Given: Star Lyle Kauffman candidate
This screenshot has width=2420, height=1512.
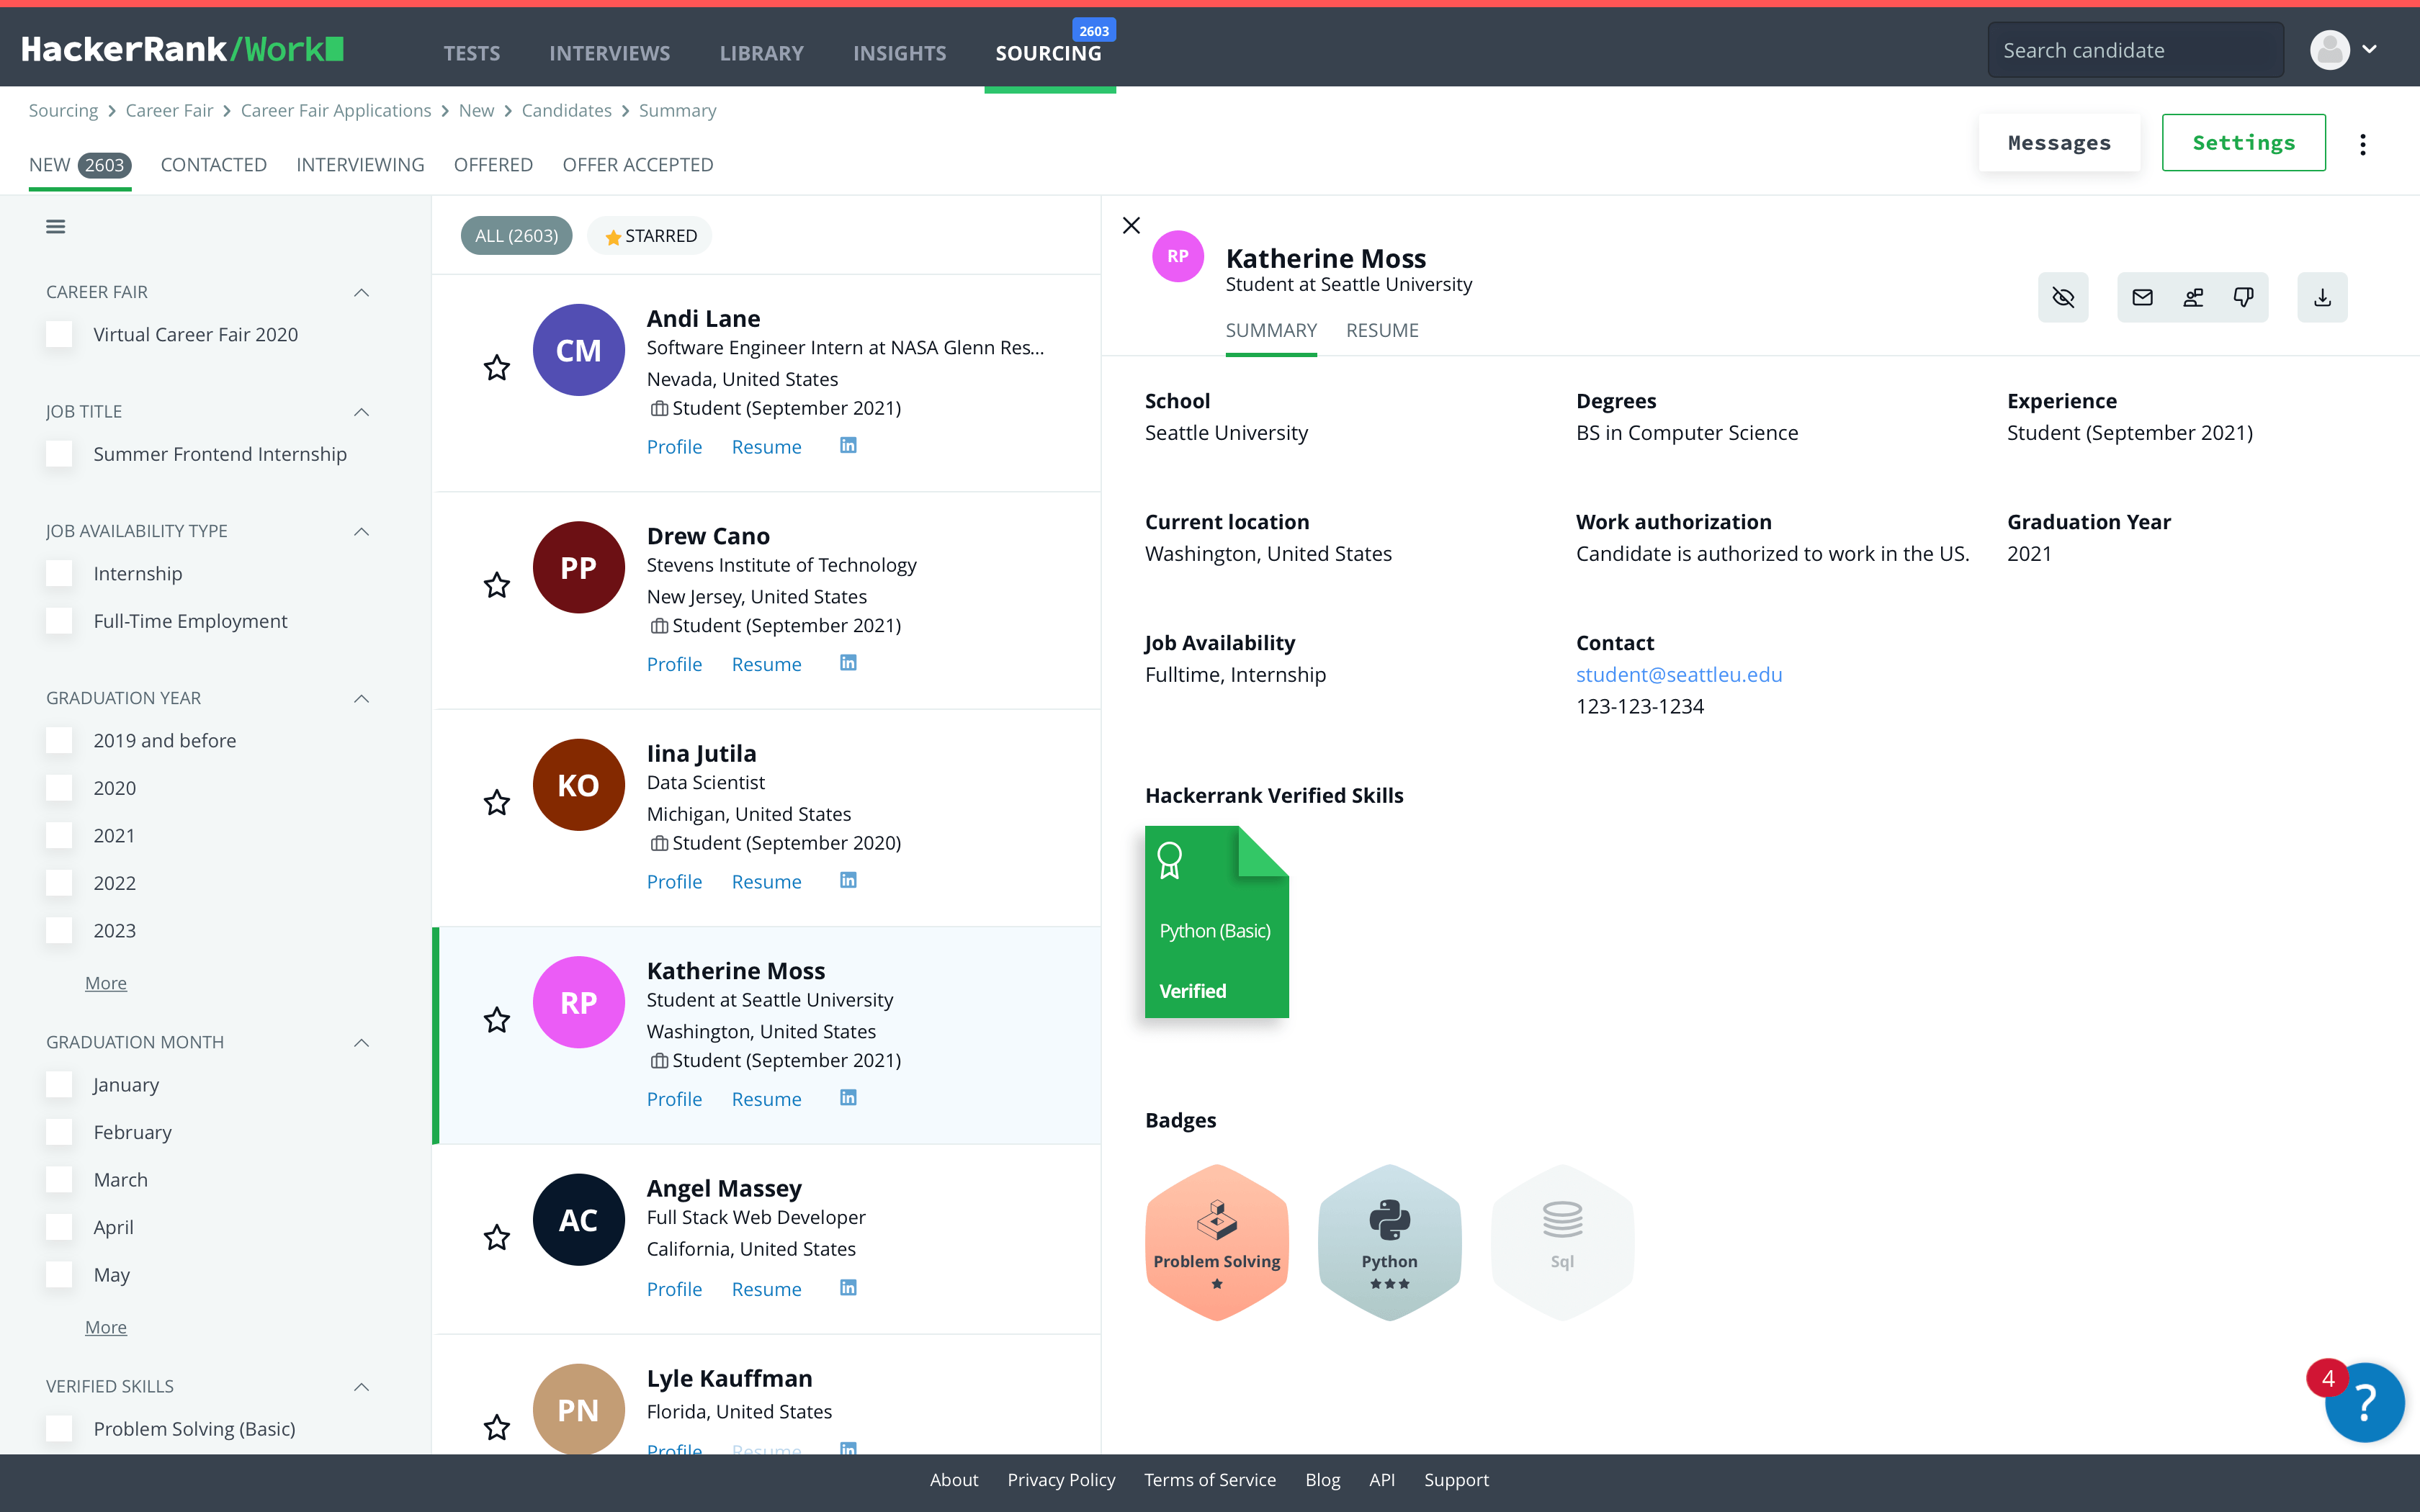Looking at the screenshot, I should (x=497, y=1427).
